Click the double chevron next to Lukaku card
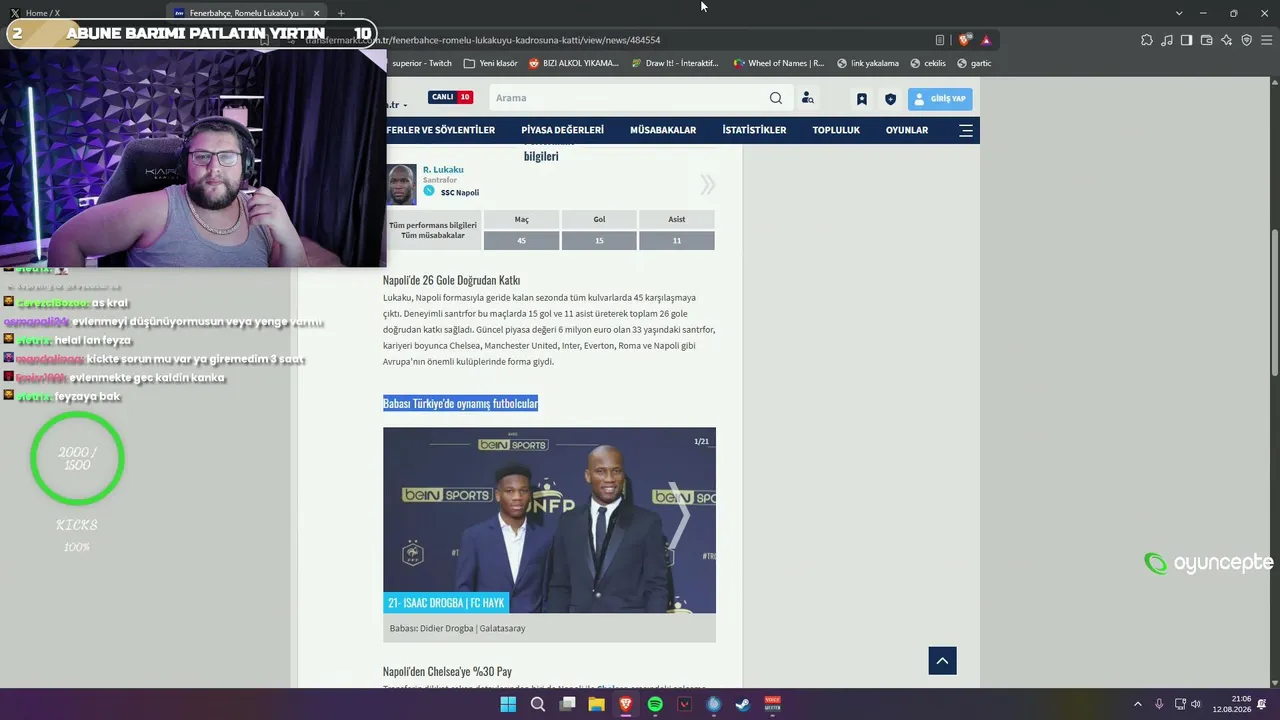The height and width of the screenshot is (720, 1280). coord(707,184)
